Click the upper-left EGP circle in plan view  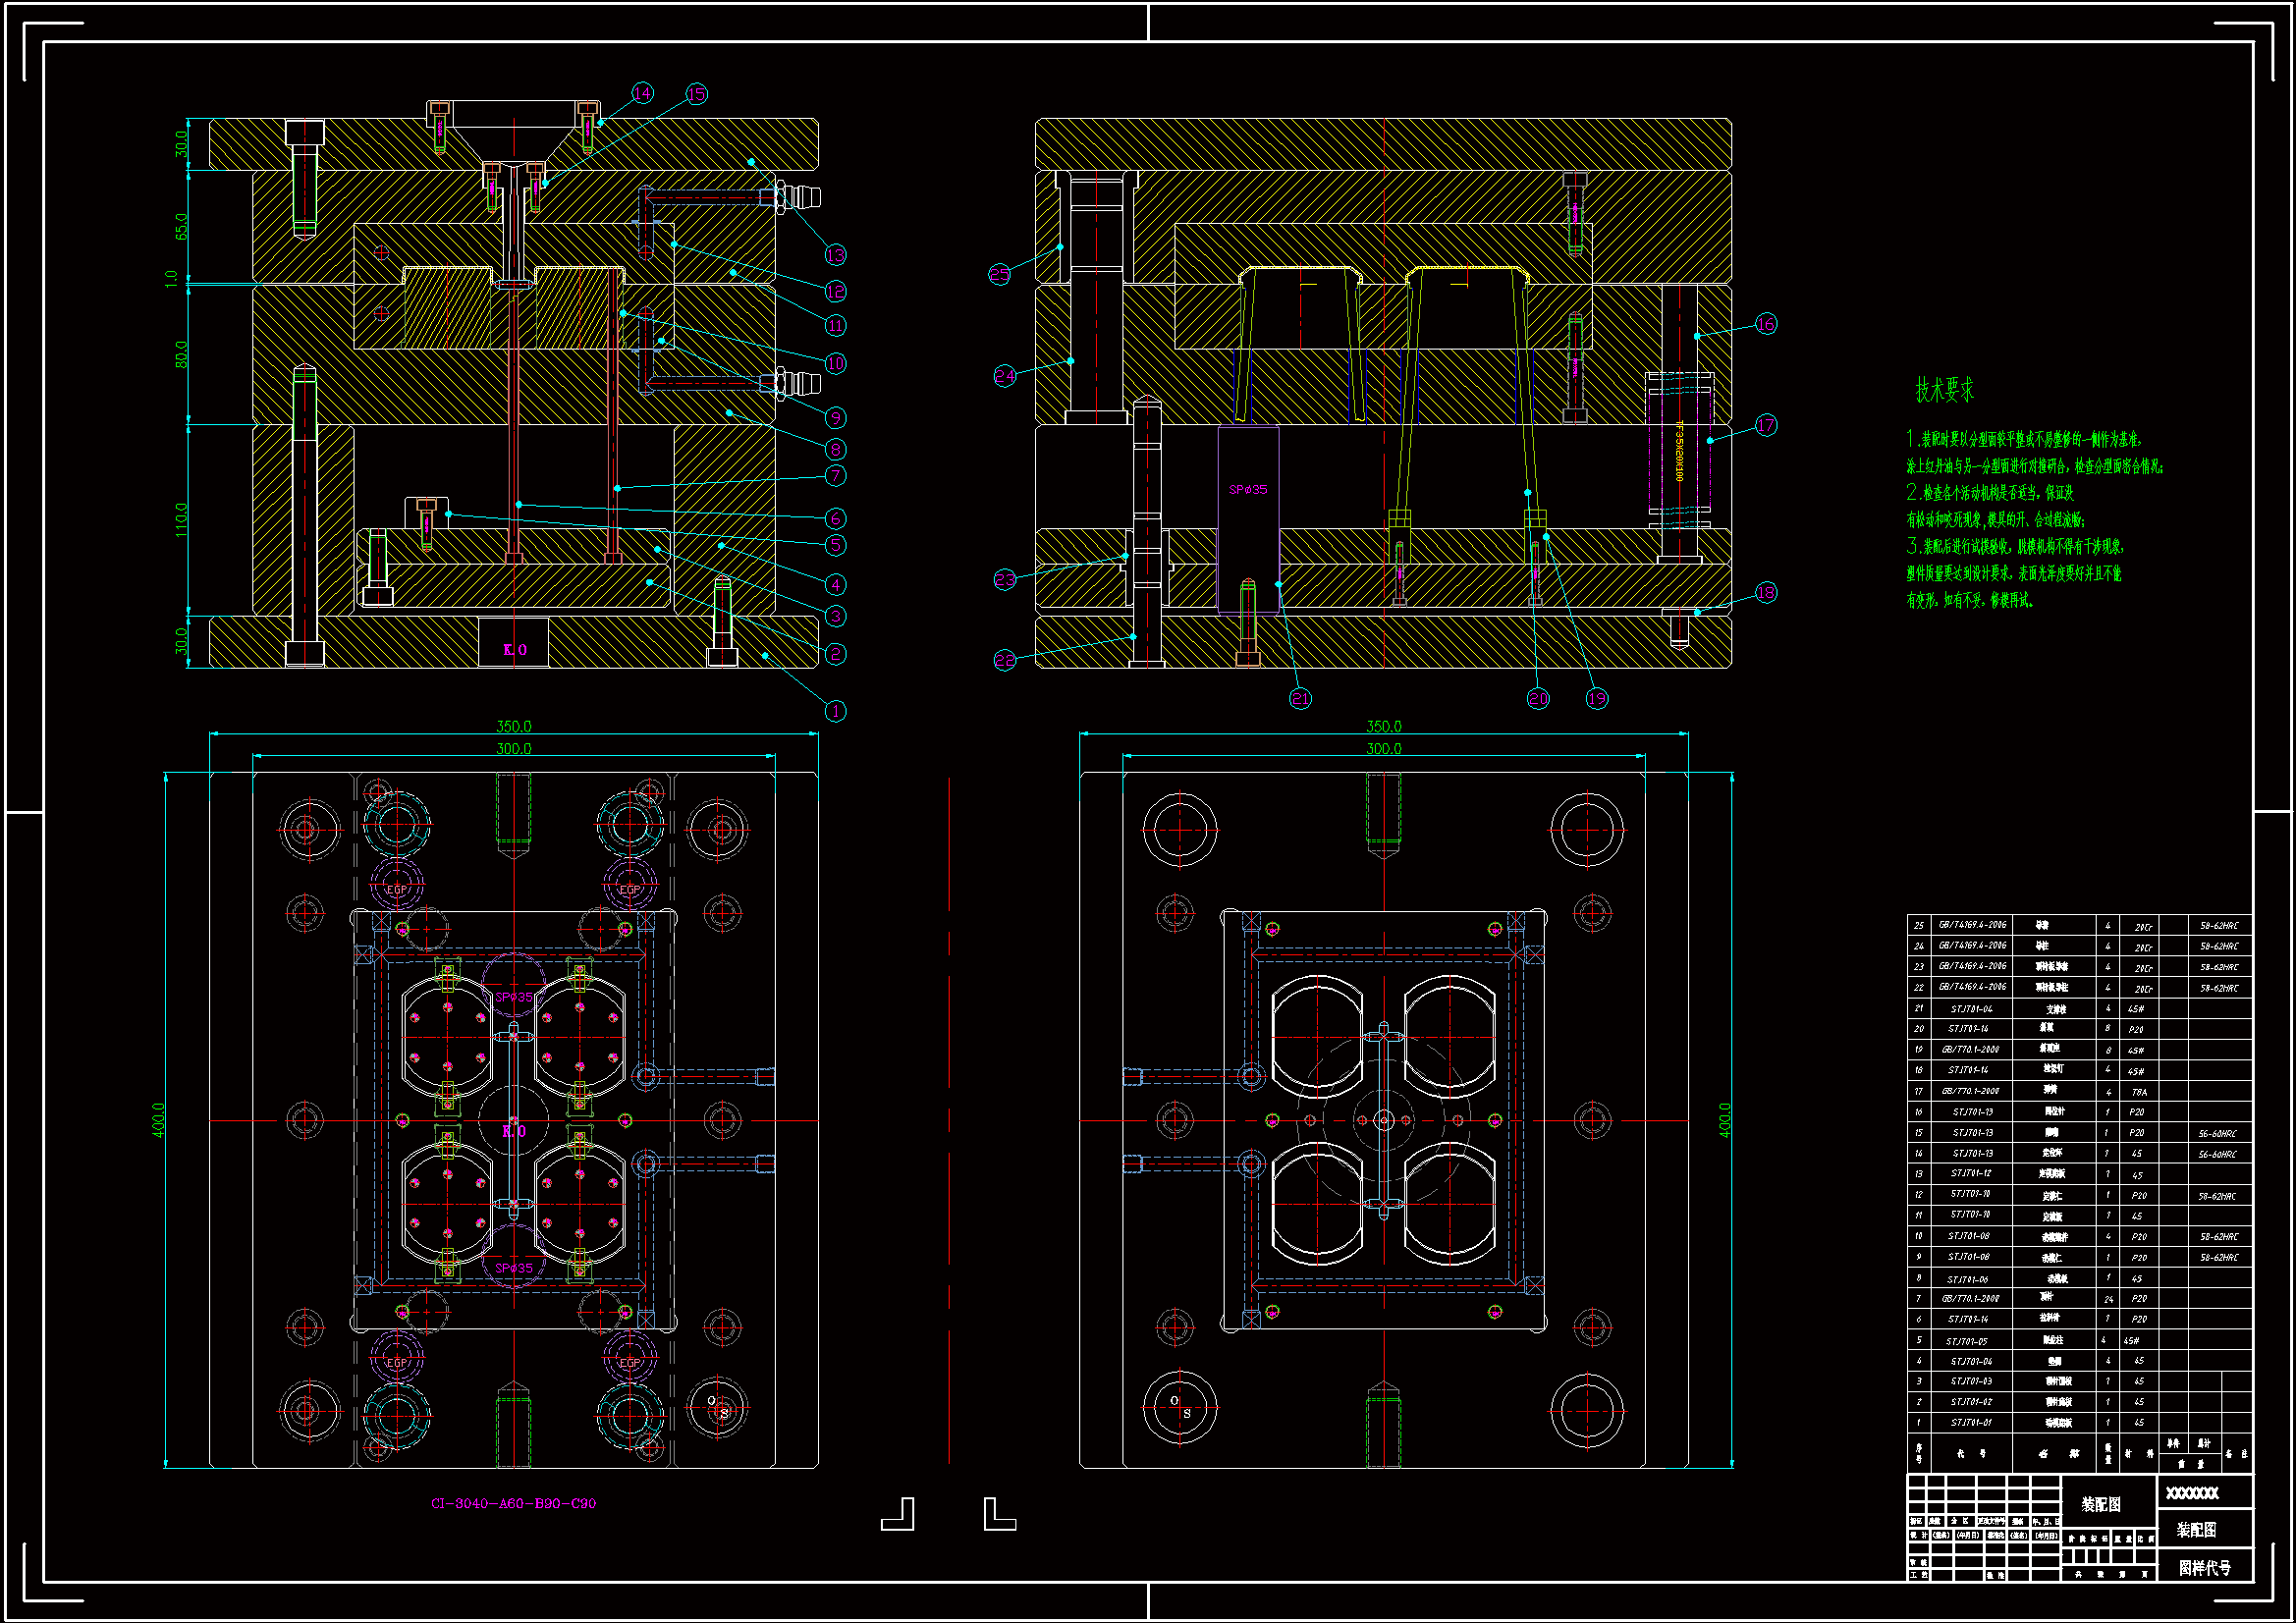click(397, 888)
